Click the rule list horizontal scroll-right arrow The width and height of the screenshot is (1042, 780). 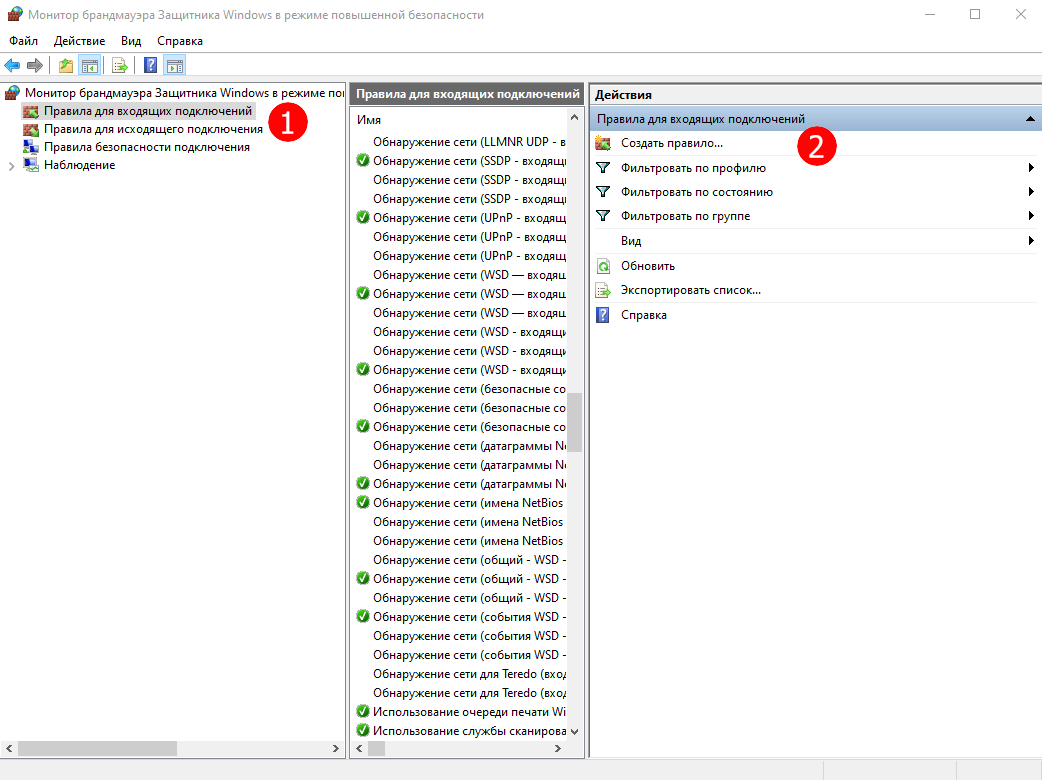pyautogui.click(x=558, y=749)
